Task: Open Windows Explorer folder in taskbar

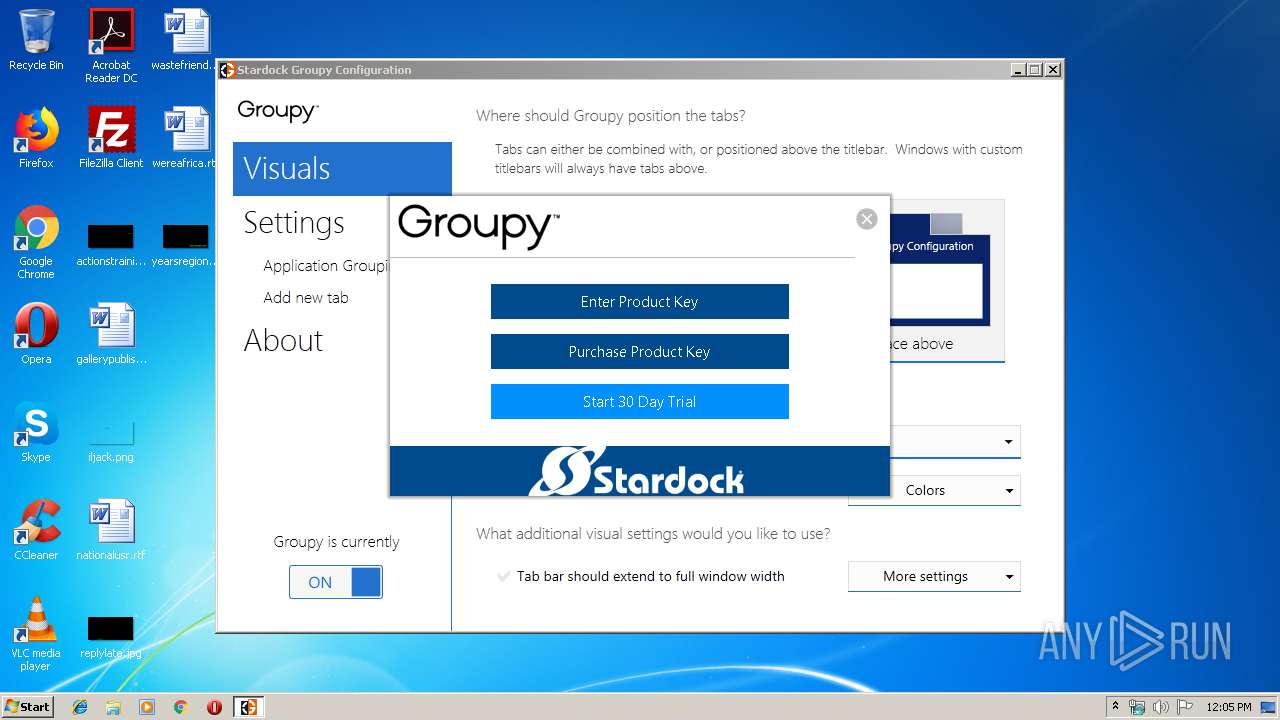Action: (x=113, y=707)
